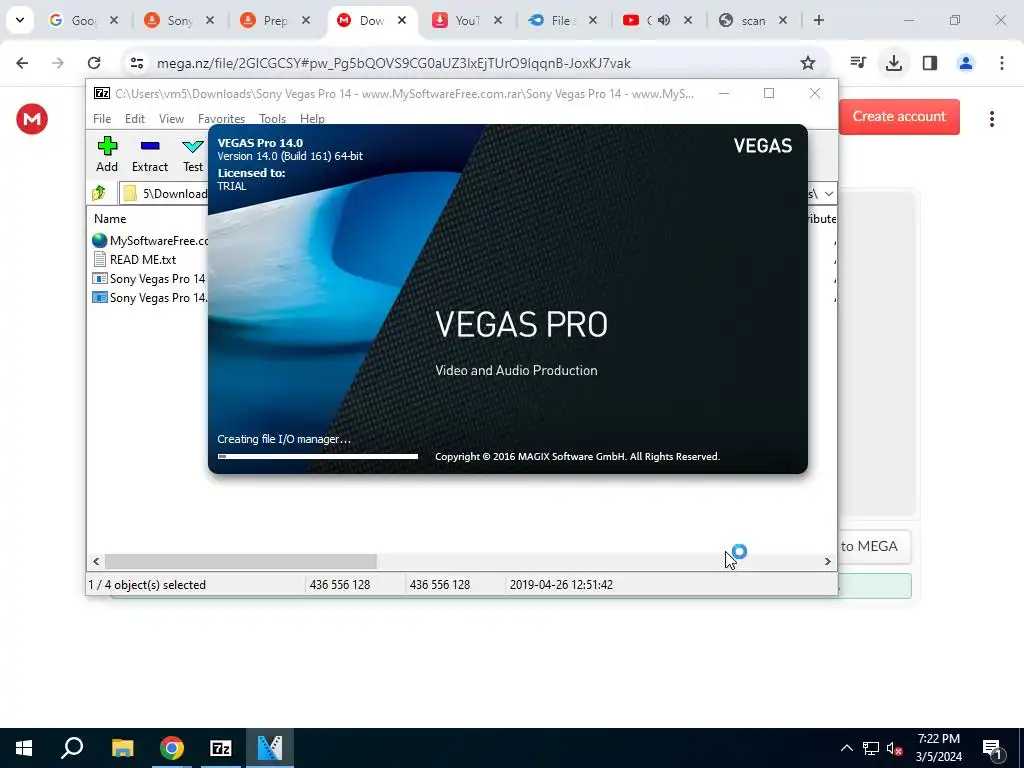Screen dimensions: 1024x768
Task: Switch to the YouT tab
Action: coord(467,21)
